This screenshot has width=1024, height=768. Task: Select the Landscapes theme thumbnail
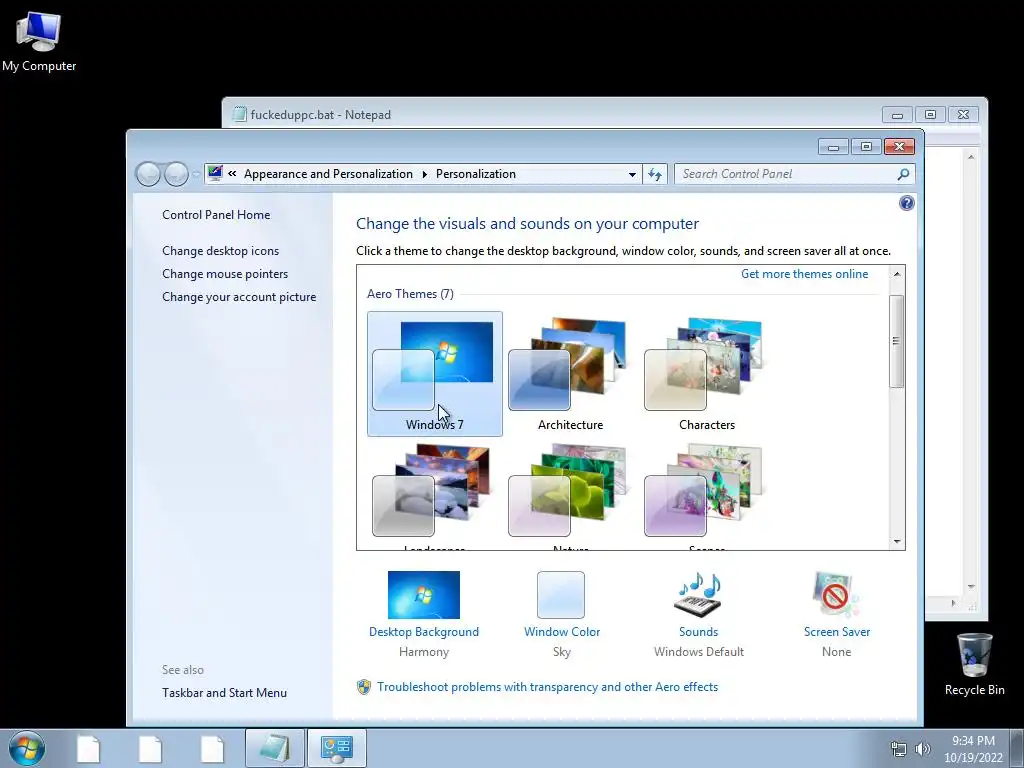tap(431, 491)
